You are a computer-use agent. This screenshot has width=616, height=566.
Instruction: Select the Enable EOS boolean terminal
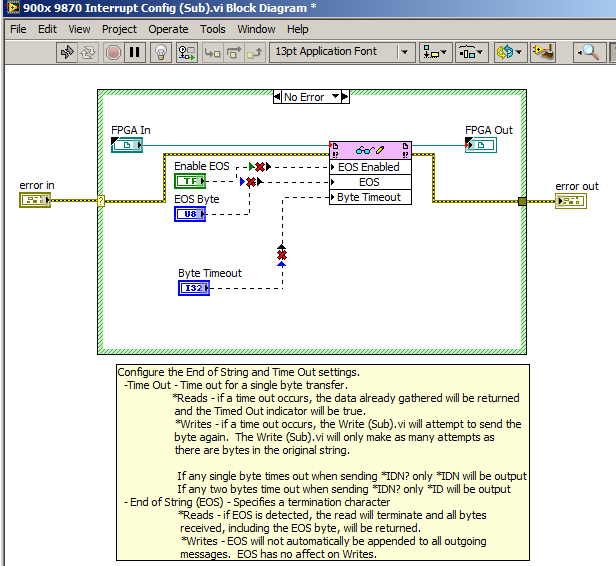tap(190, 181)
